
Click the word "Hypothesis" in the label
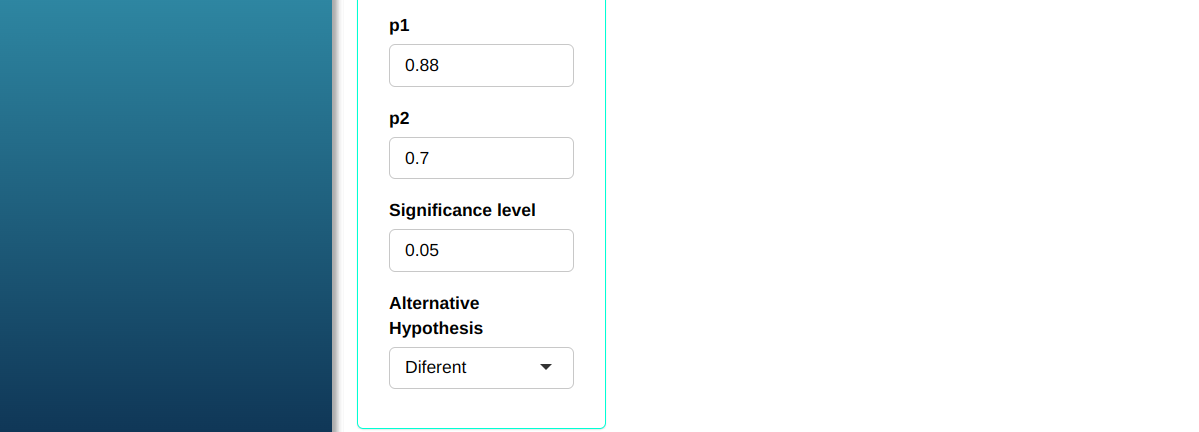(436, 328)
